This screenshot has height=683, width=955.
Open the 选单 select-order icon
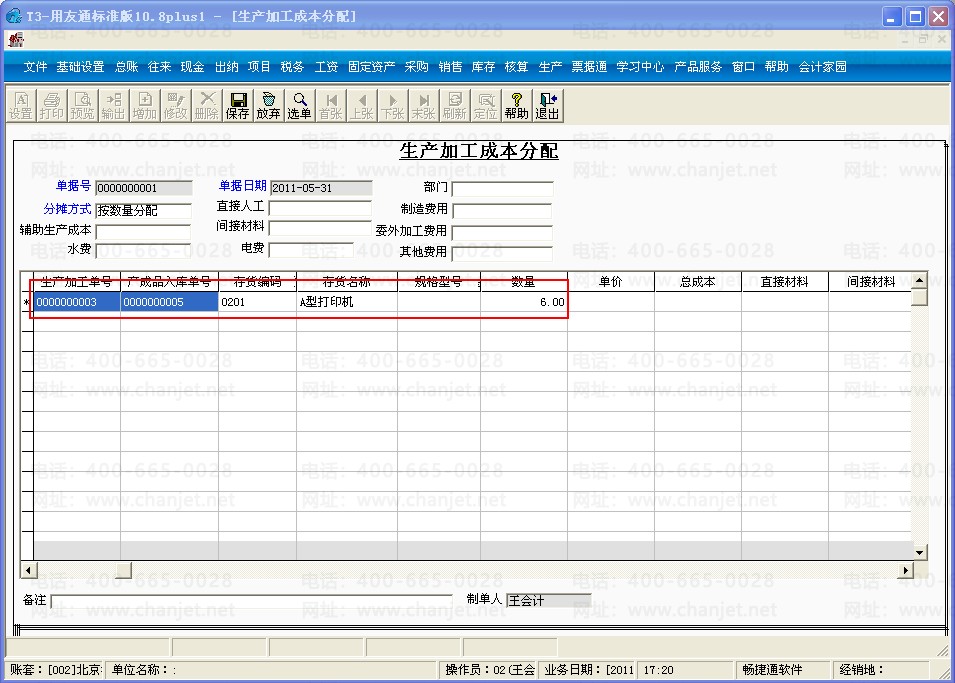coord(300,106)
